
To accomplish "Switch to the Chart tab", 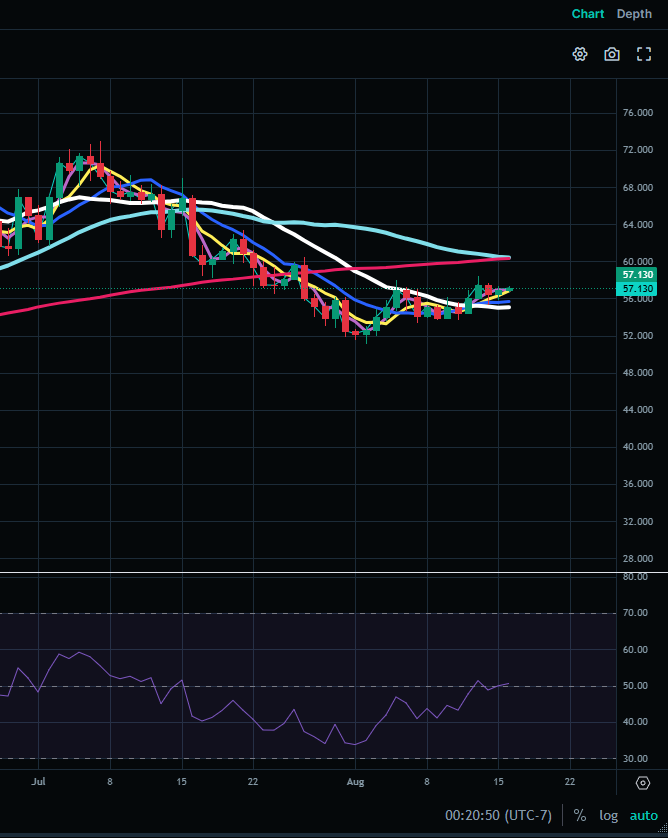I will tap(588, 14).
